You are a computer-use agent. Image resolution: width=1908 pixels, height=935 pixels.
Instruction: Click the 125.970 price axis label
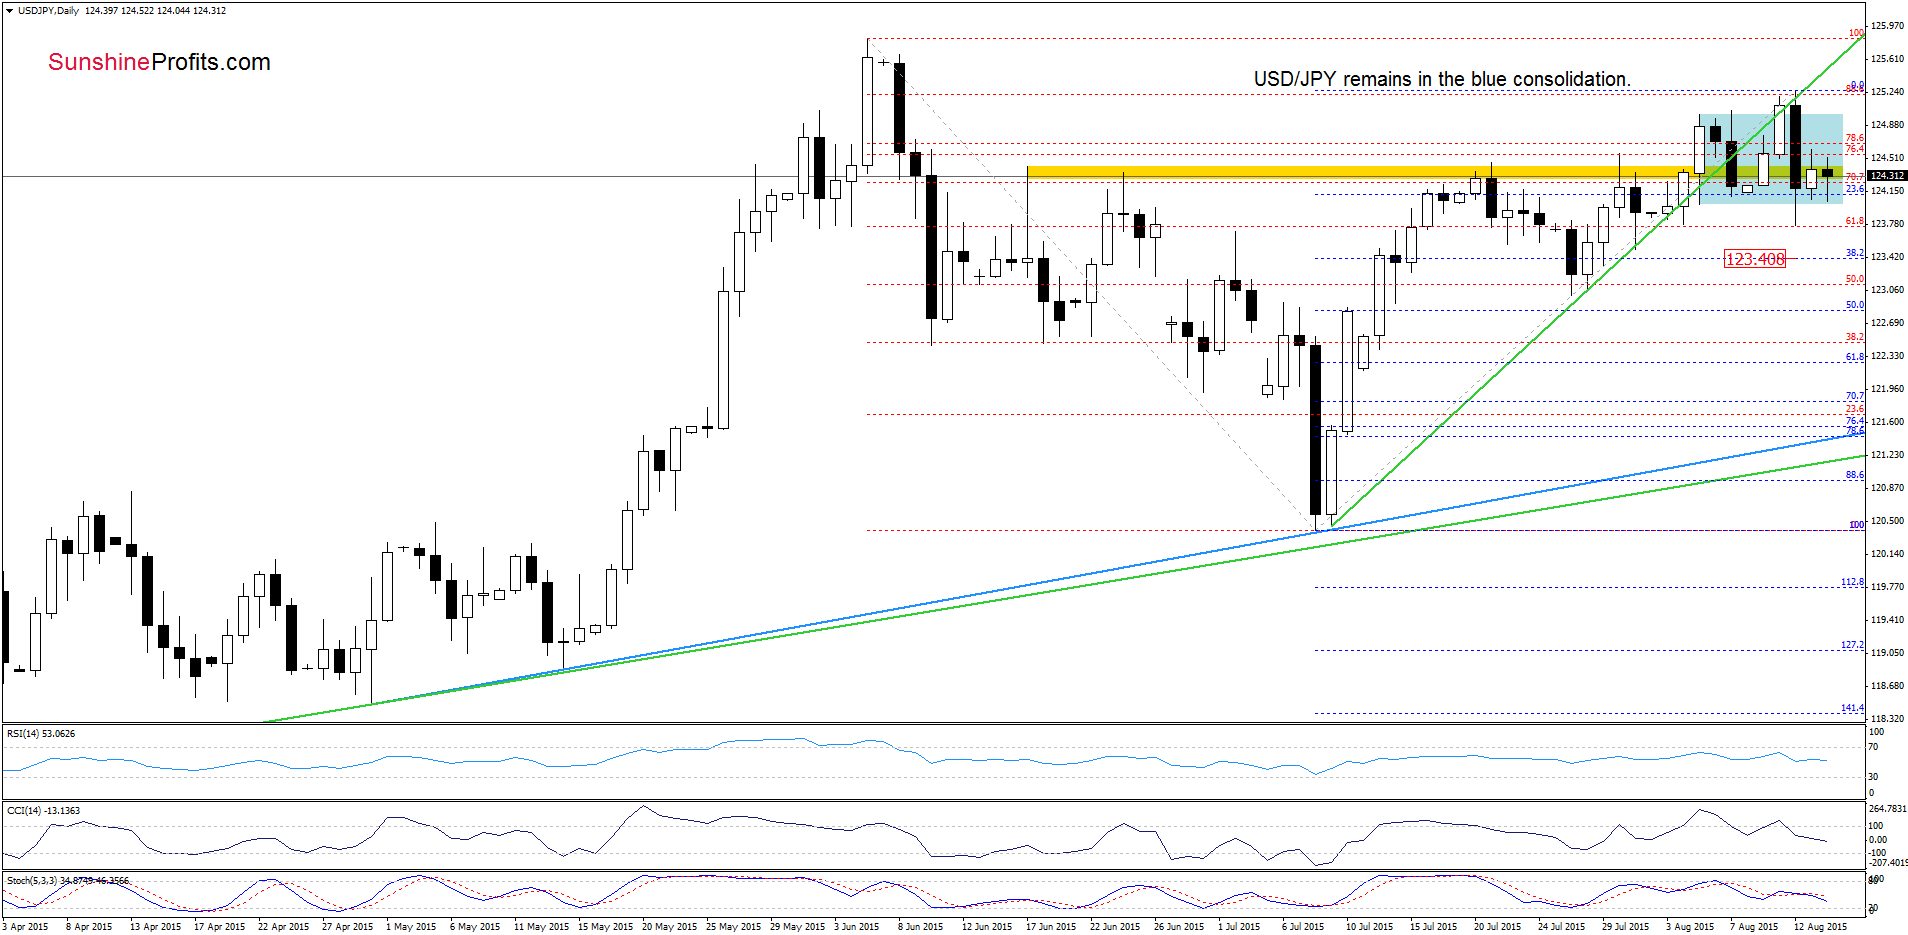point(1887,26)
